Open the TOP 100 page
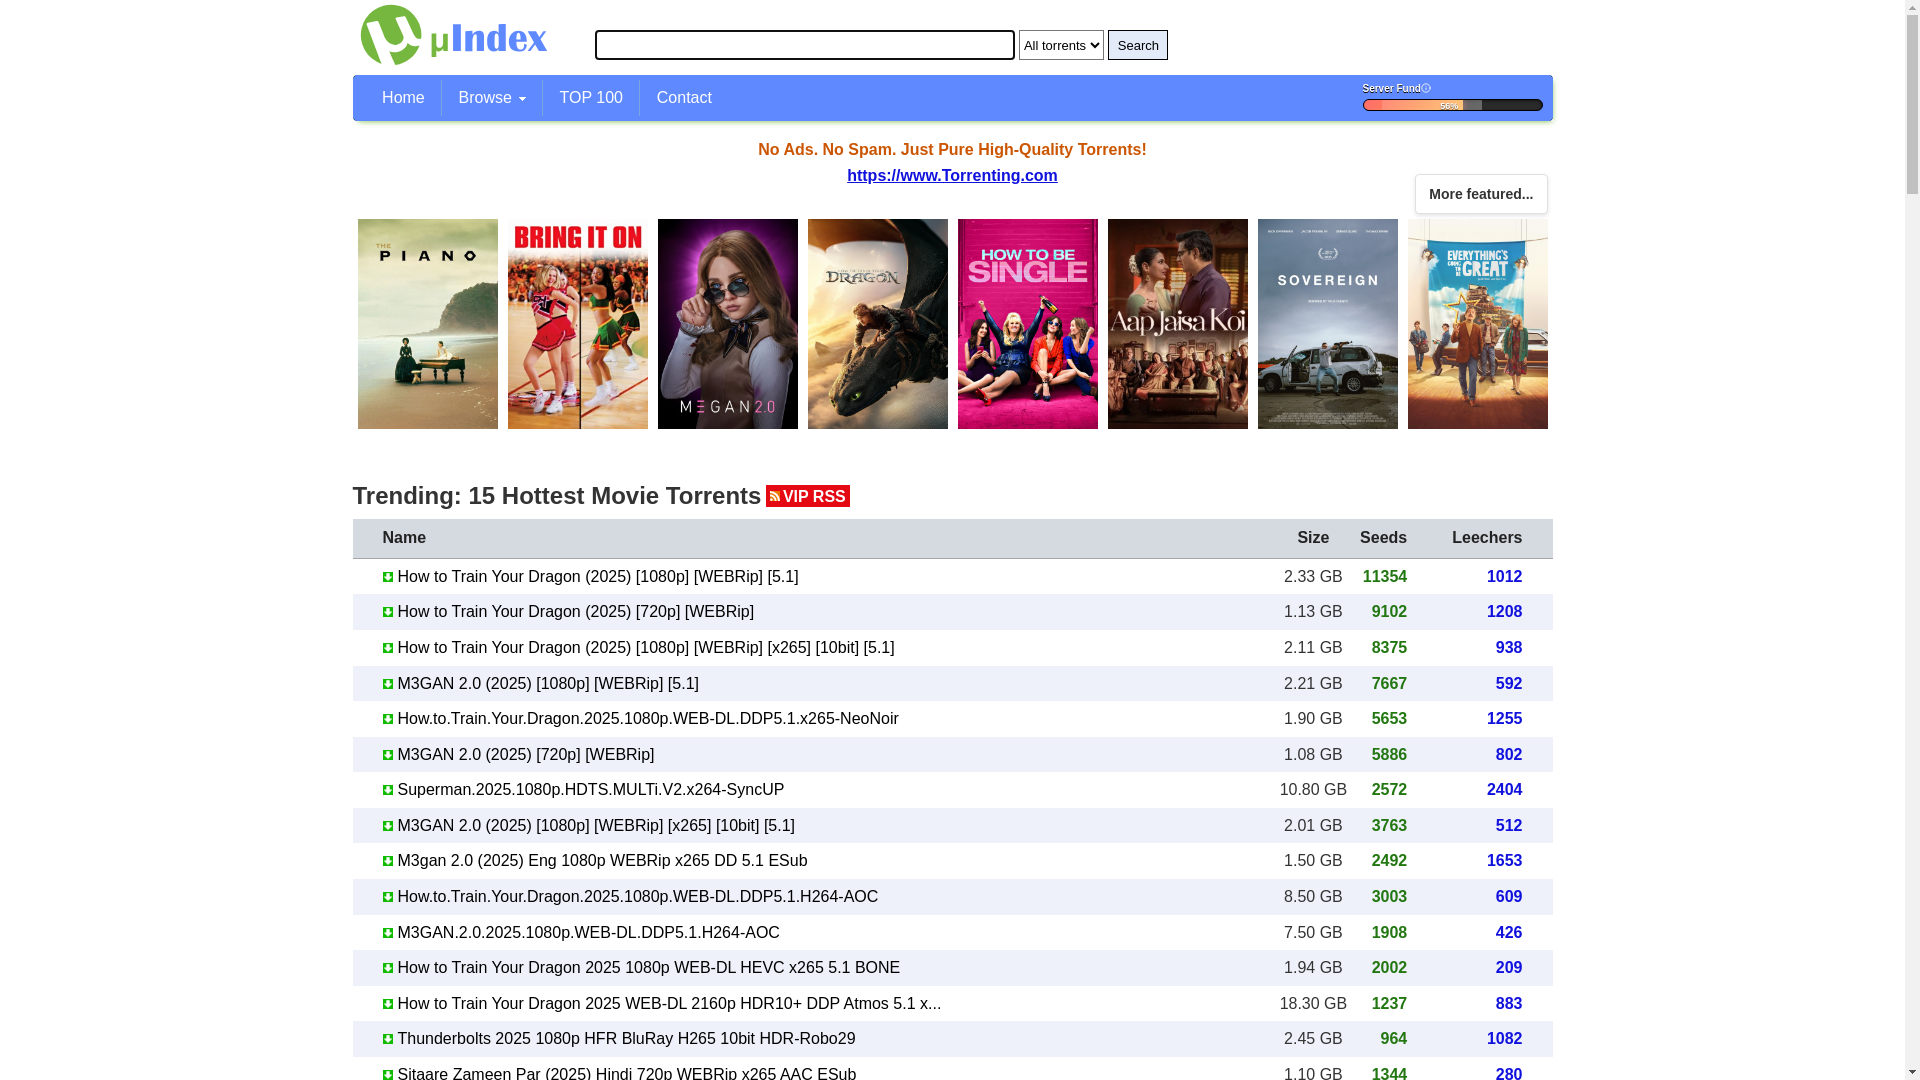The width and height of the screenshot is (1920, 1080). [x=591, y=98]
